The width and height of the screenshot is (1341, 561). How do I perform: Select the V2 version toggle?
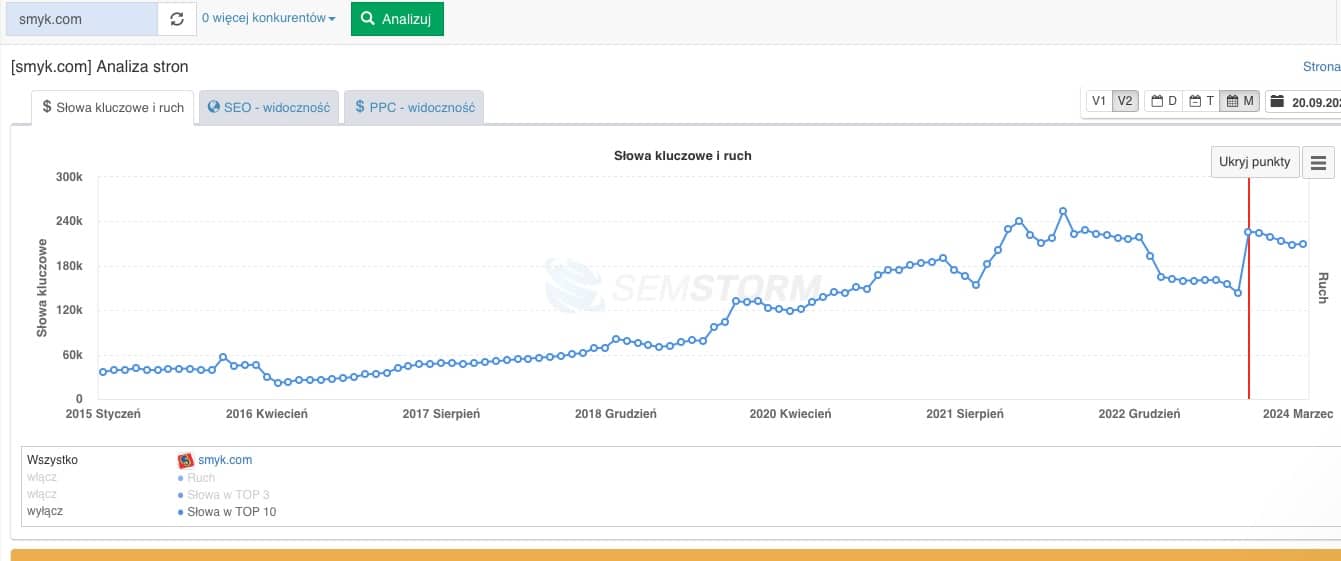pyautogui.click(x=1125, y=101)
